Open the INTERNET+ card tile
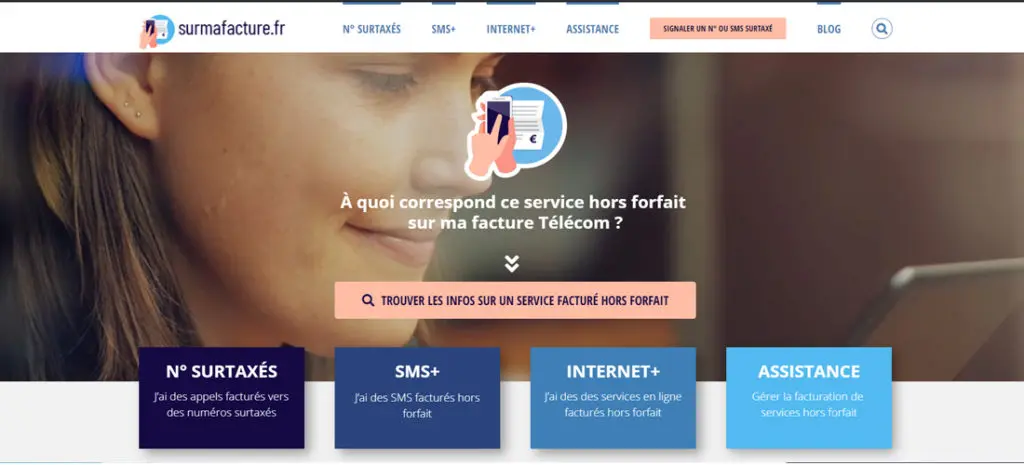 tap(613, 398)
